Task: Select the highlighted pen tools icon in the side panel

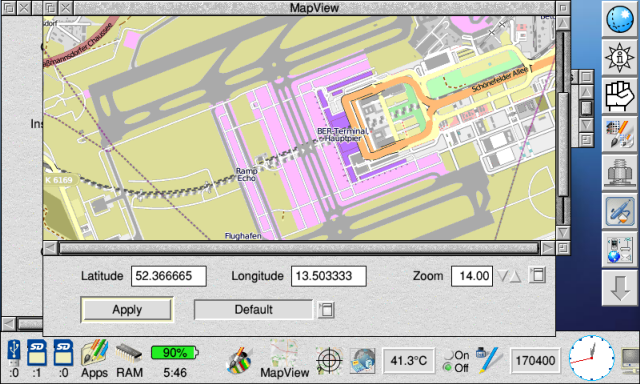Action: coord(620,211)
